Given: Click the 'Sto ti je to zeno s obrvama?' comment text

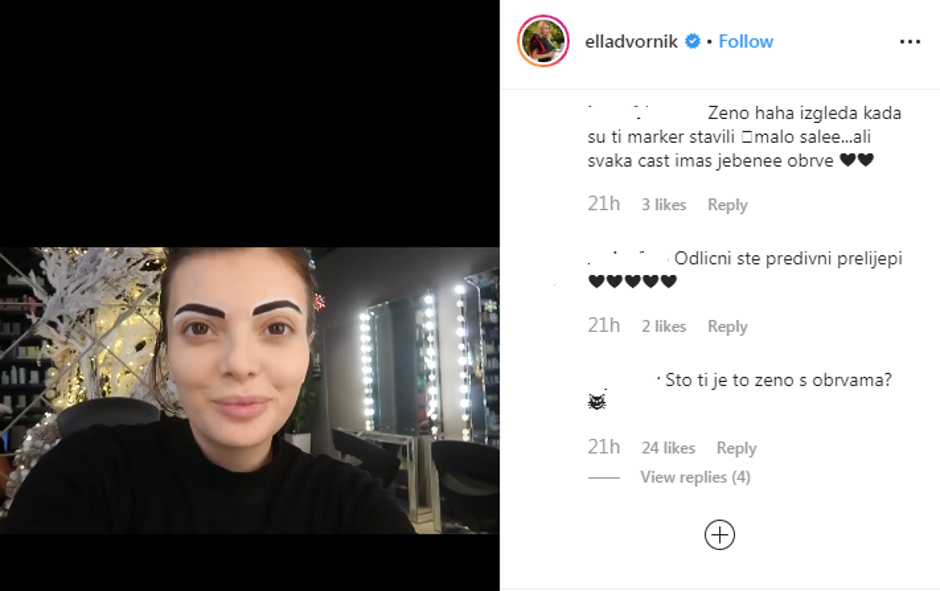Looking at the screenshot, I should (x=779, y=380).
